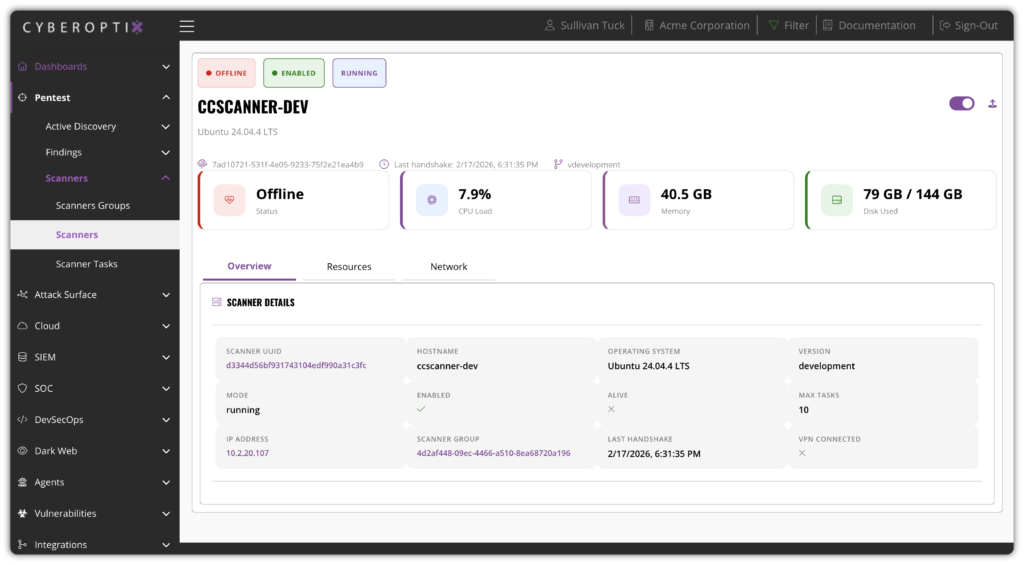Click the Running mode badge

(x=359, y=73)
